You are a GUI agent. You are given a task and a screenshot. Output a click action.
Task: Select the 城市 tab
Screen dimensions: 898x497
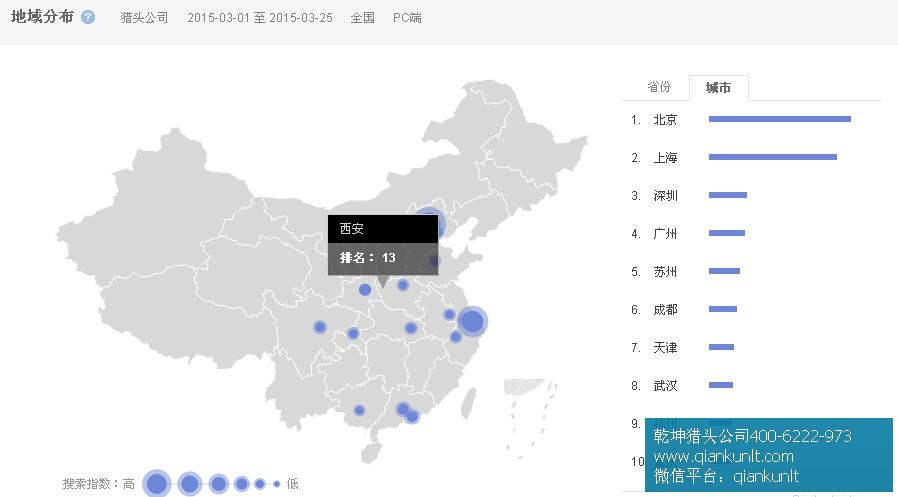click(x=718, y=88)
